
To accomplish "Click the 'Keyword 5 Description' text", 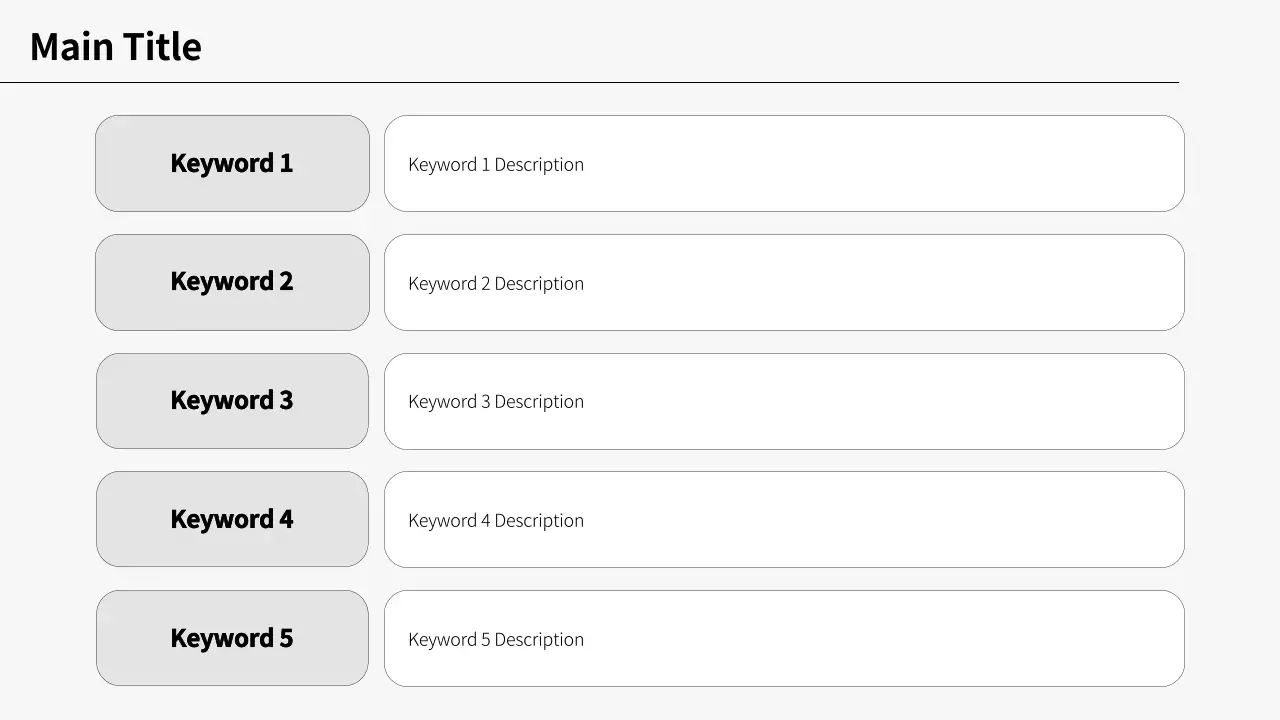I will pos(496,639).
